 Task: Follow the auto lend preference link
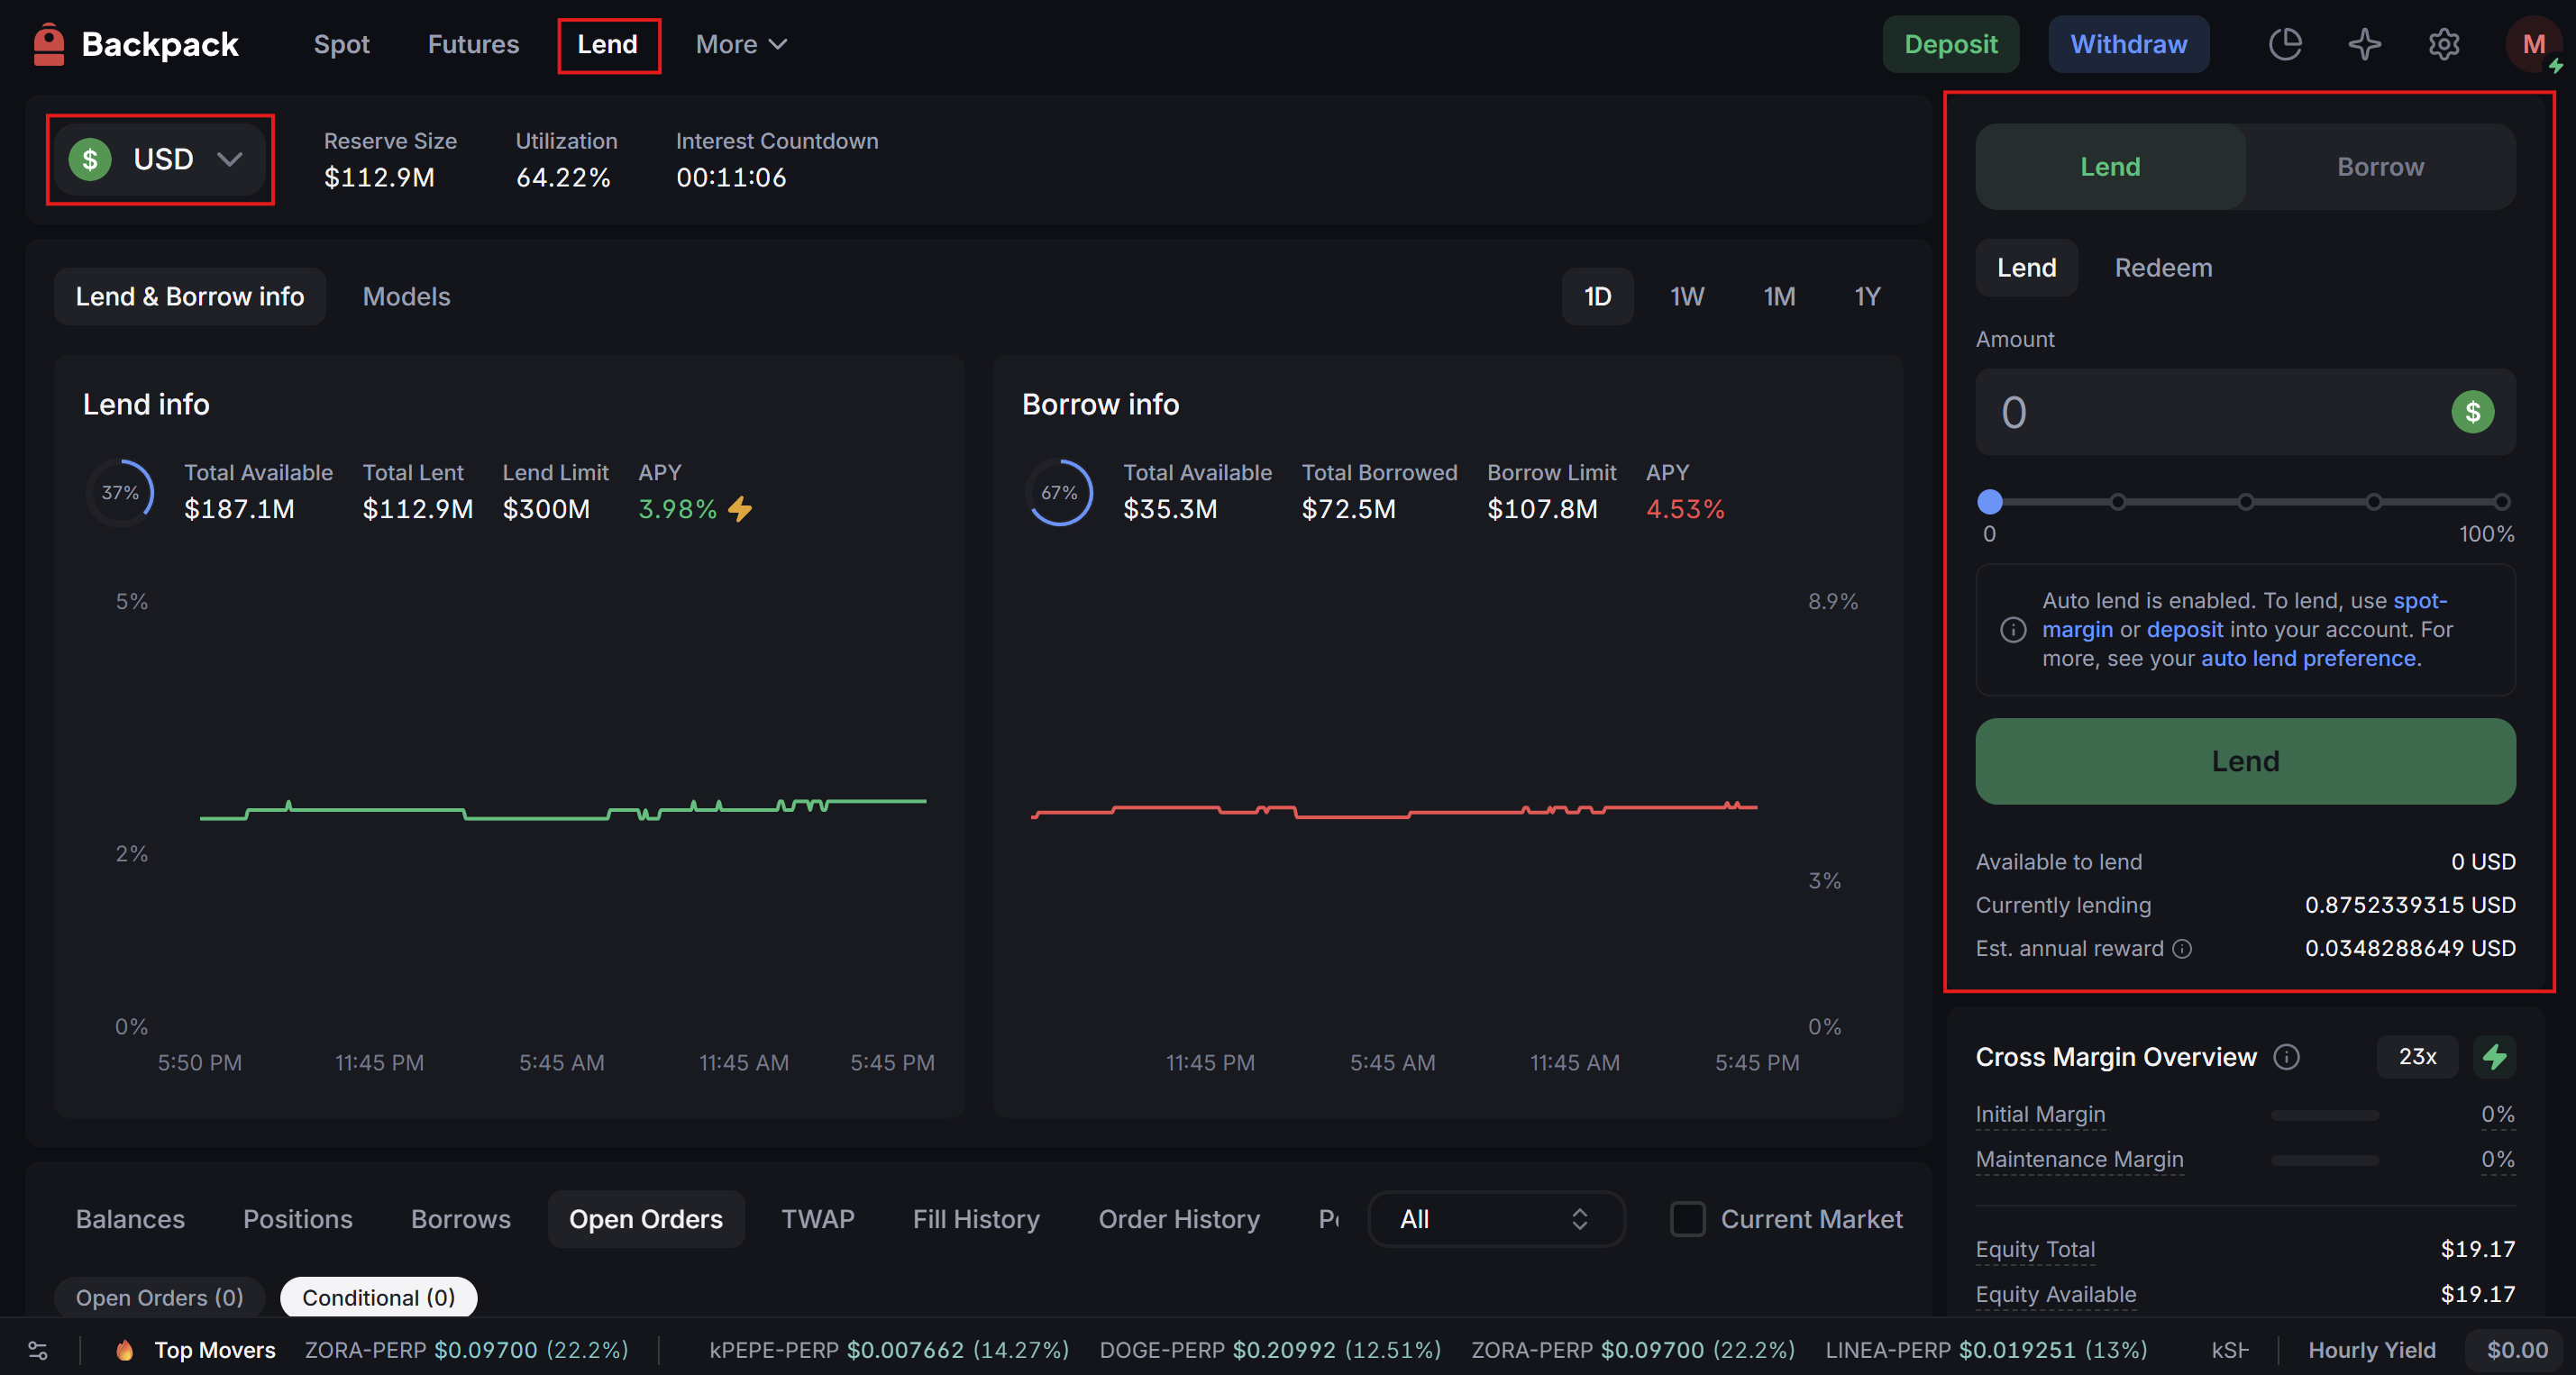click(x=2308, y=658)
